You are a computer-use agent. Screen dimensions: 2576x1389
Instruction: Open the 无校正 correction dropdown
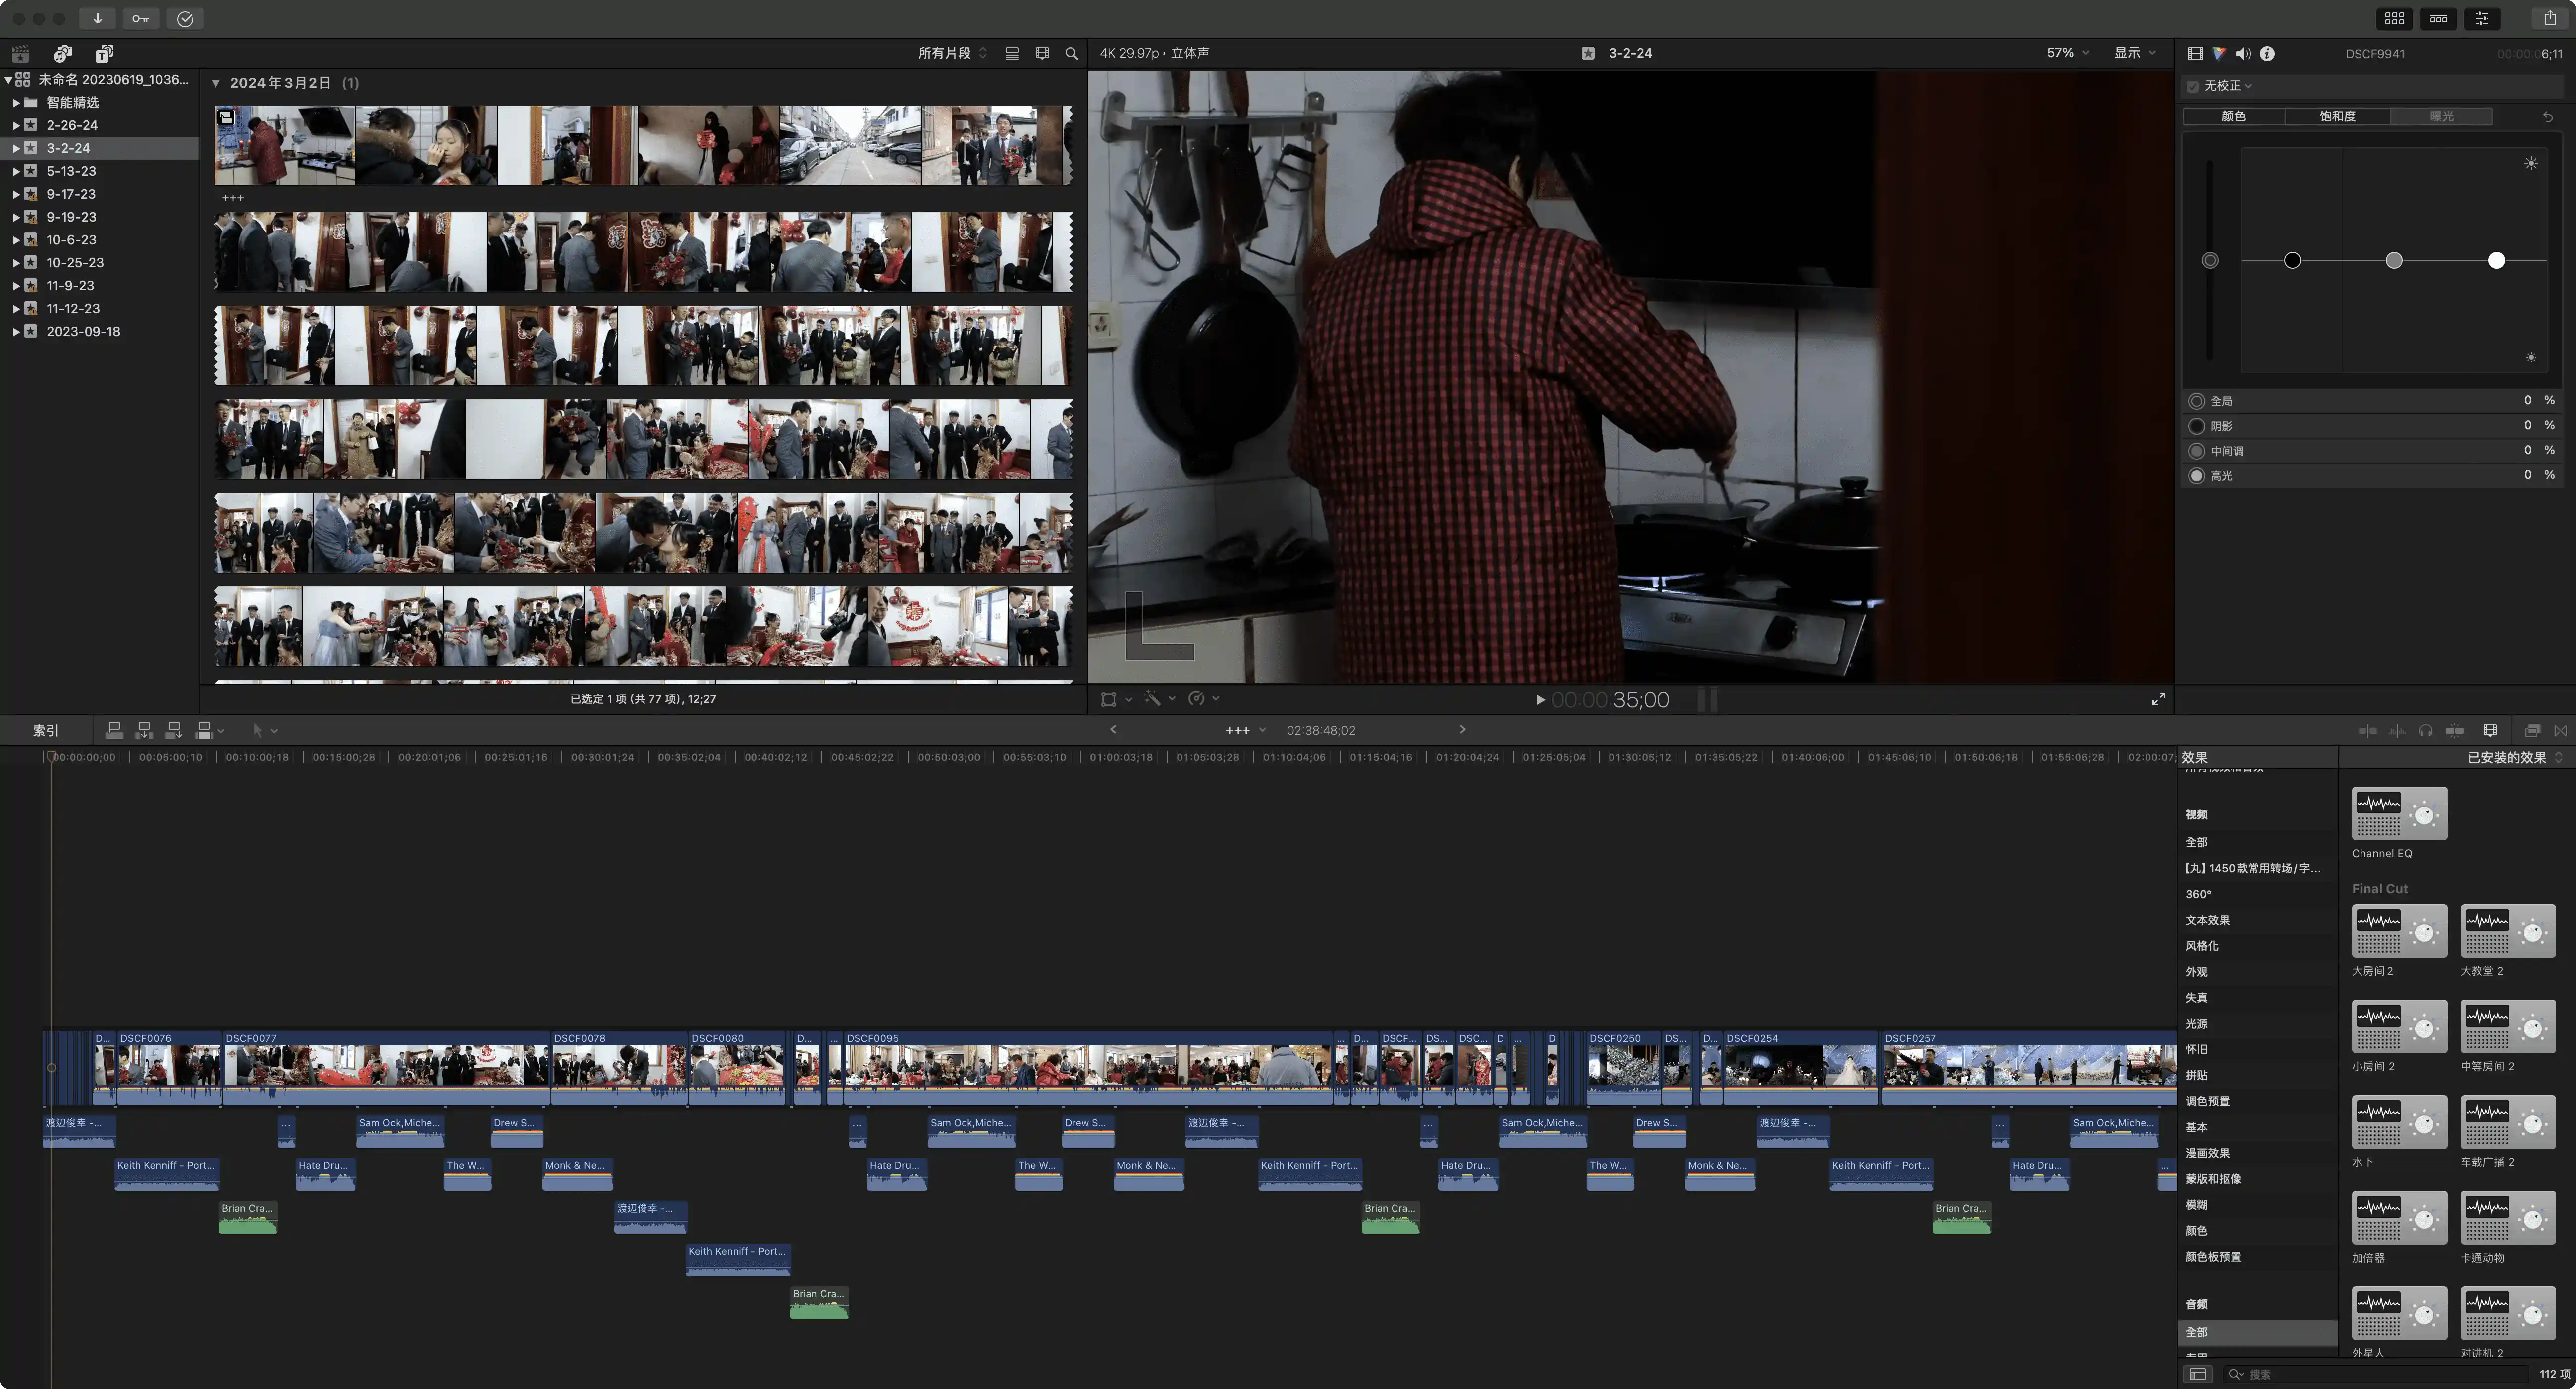click(x=2228, y=86)
